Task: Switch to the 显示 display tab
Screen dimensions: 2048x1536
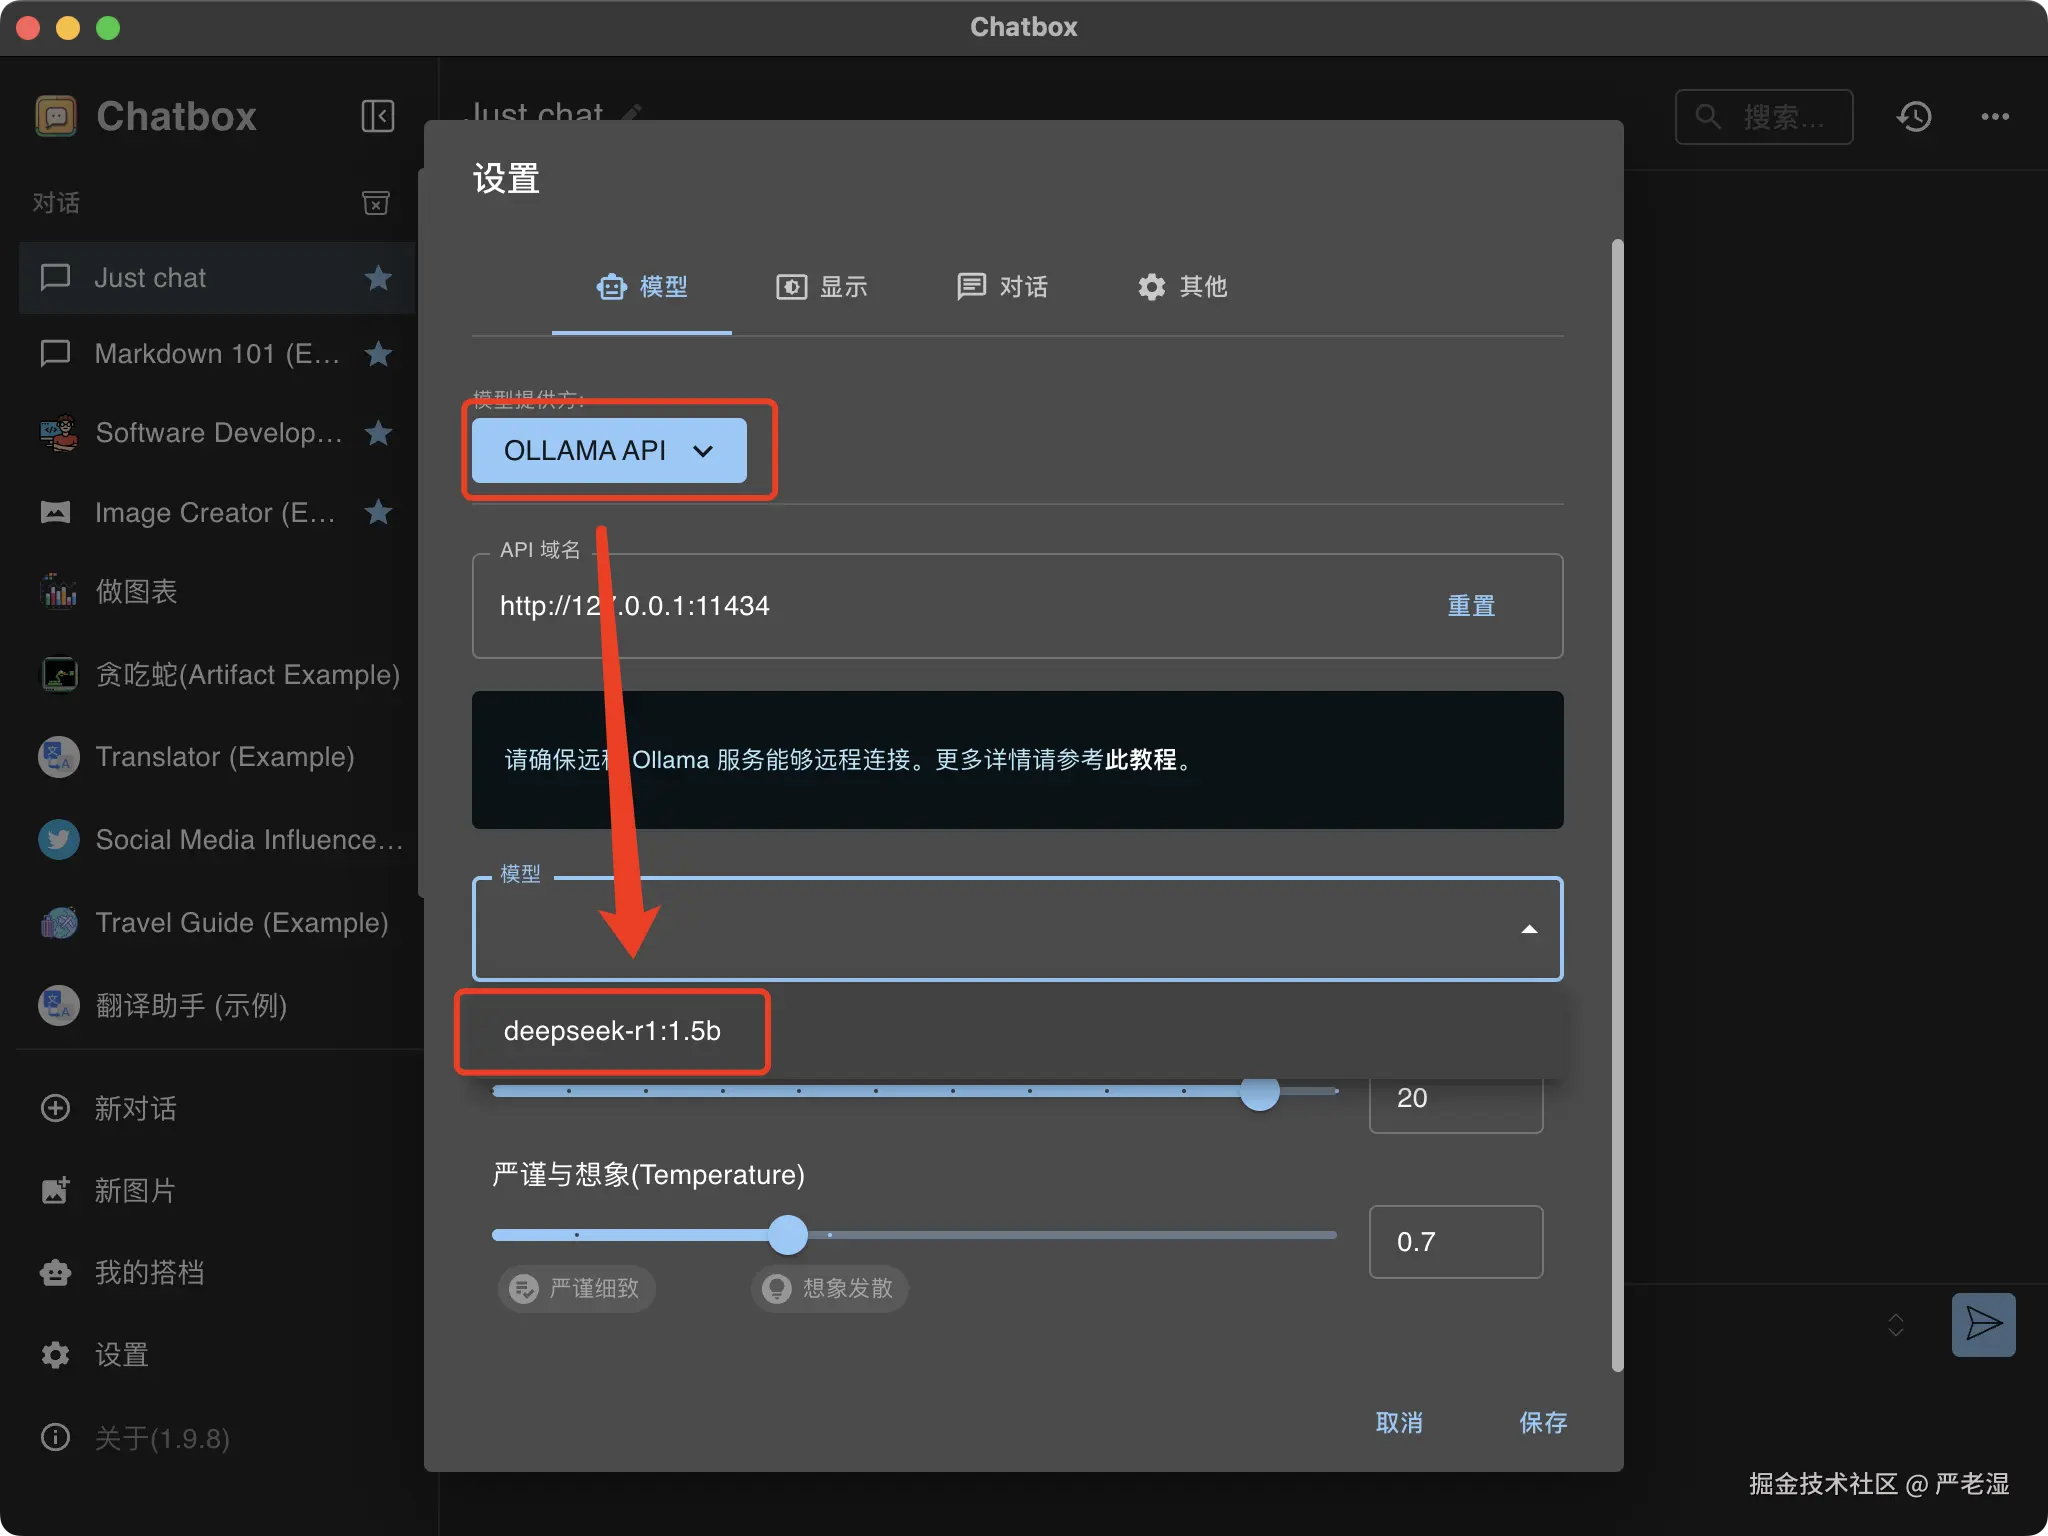Action: pyautogui.click(x=822, y=287)
